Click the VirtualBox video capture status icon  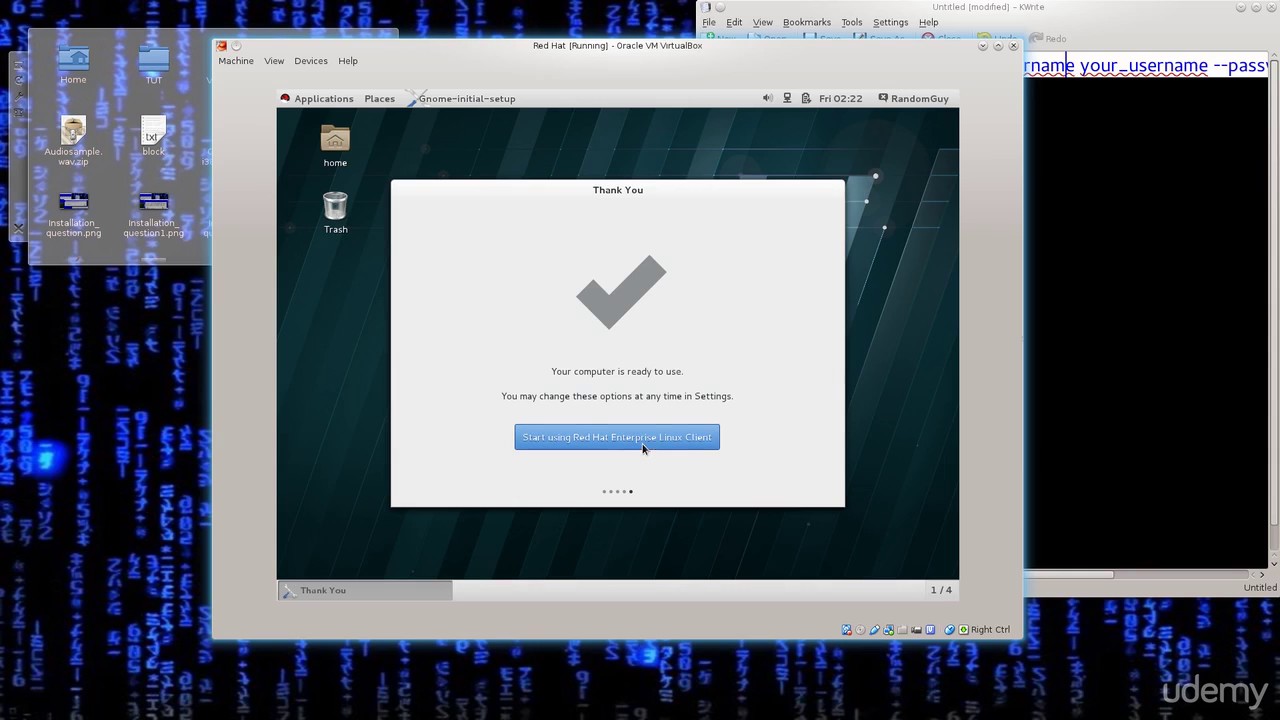coord(916,630)
